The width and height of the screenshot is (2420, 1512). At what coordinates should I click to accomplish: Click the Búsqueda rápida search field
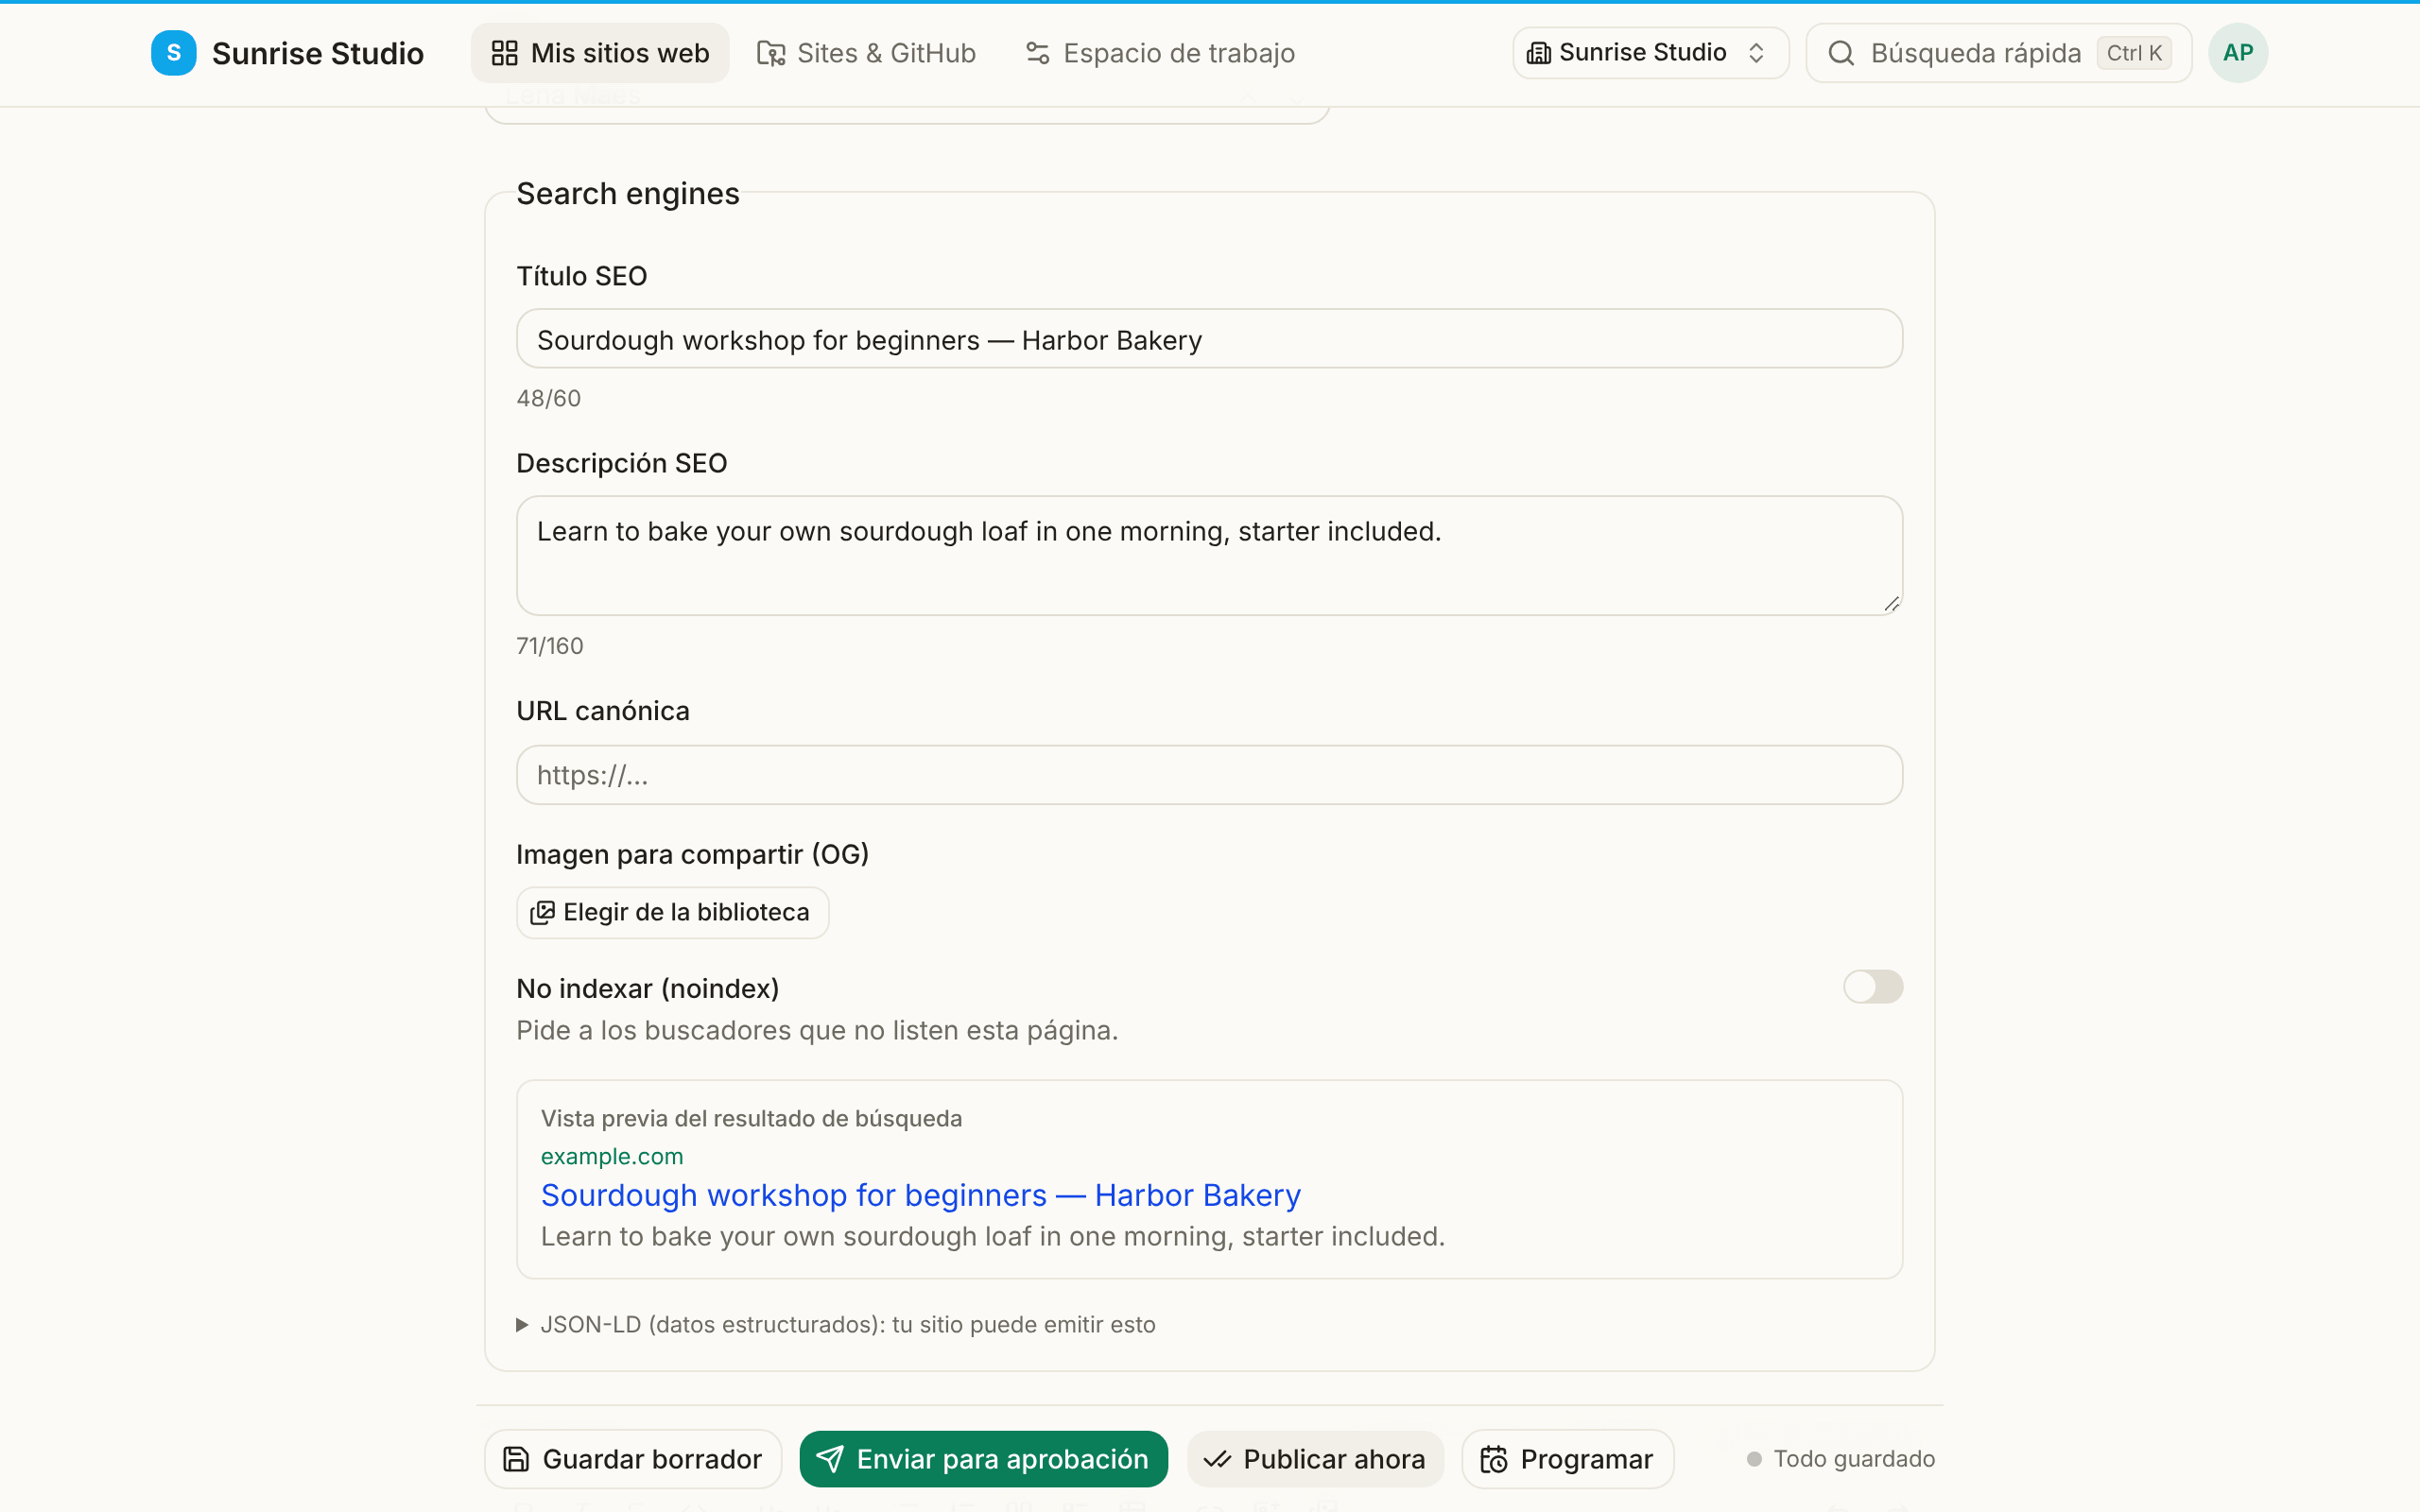tap(1998, 53)
